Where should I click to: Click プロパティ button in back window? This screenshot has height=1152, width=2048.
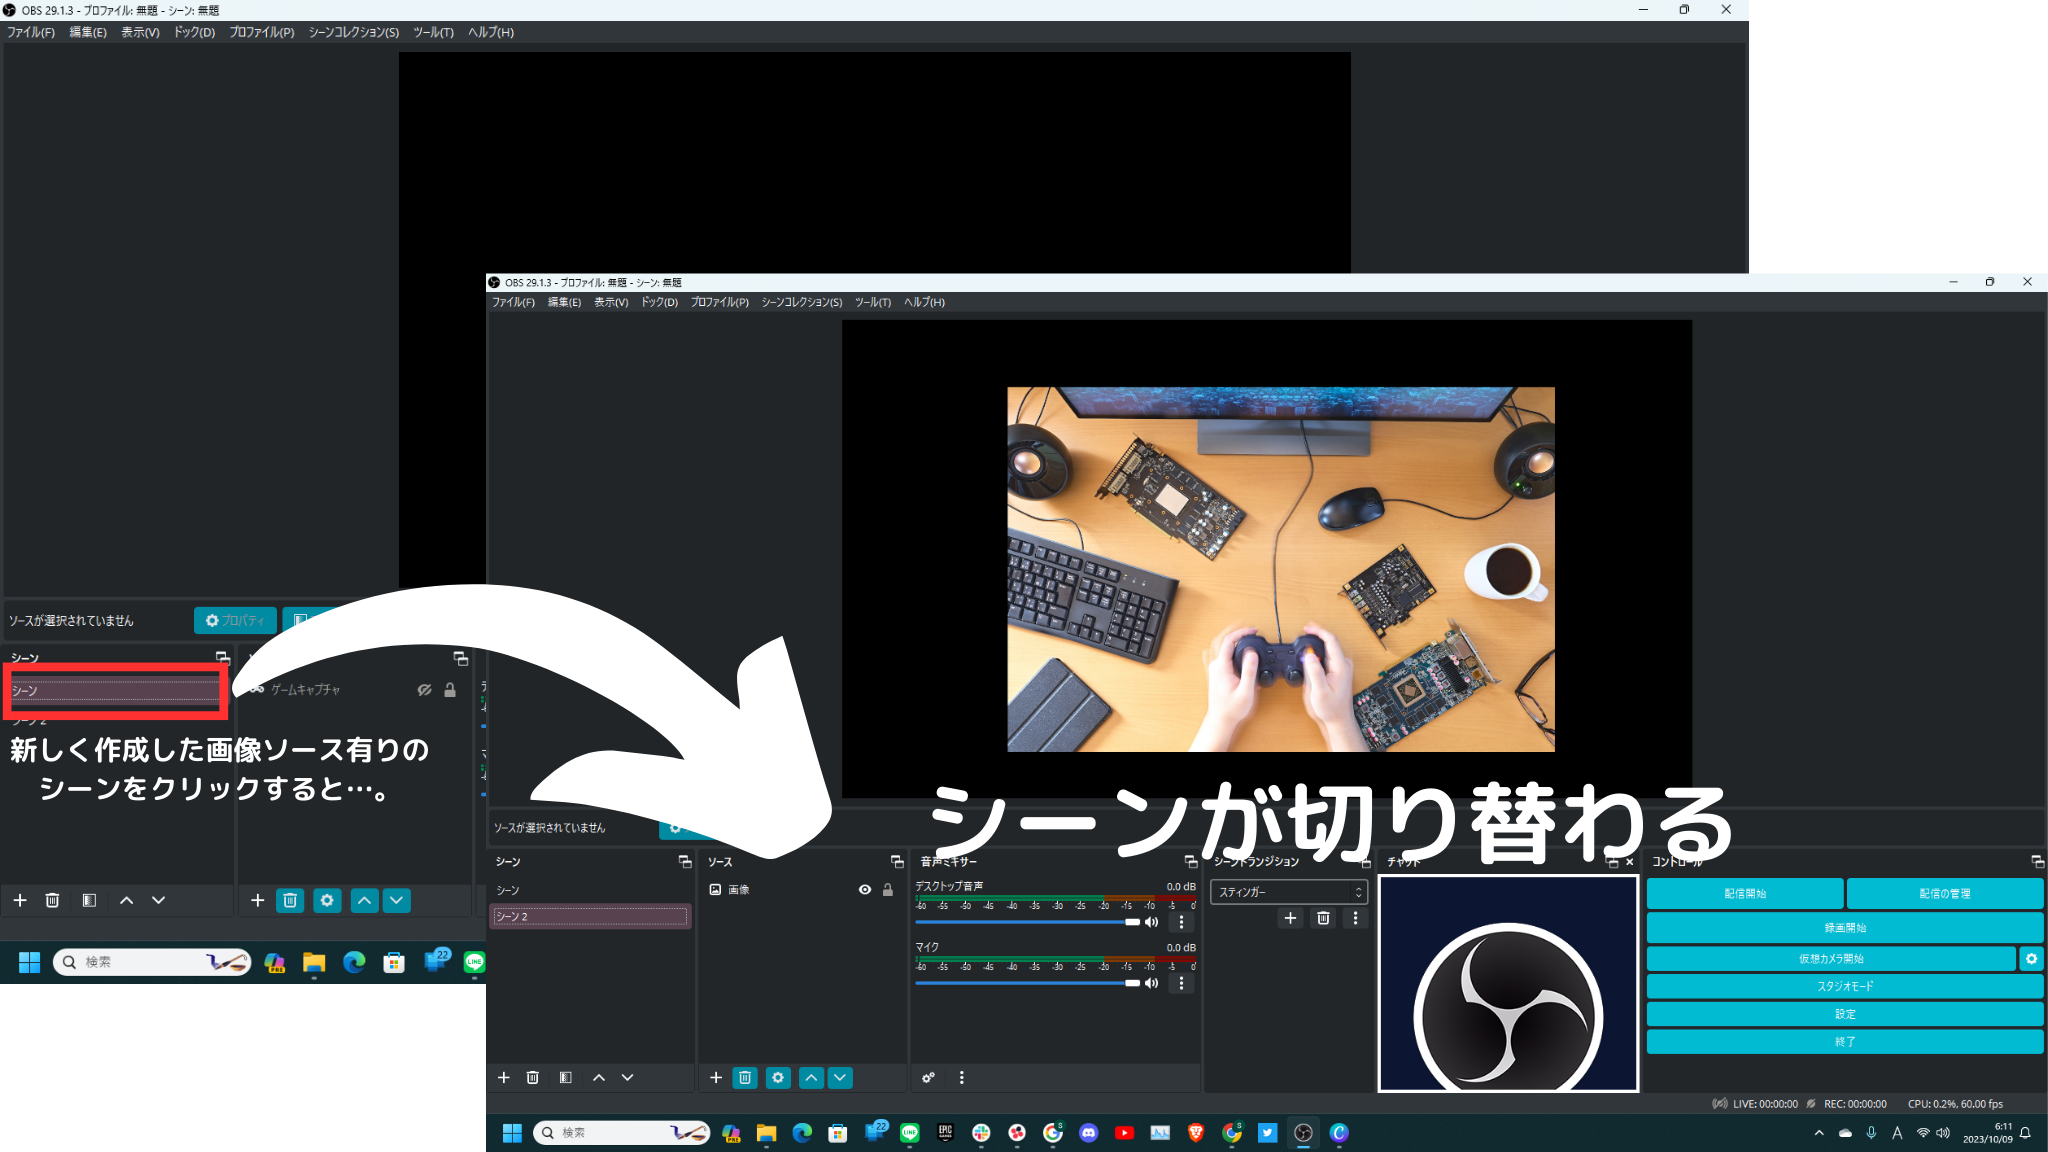[x=235, y=620]
